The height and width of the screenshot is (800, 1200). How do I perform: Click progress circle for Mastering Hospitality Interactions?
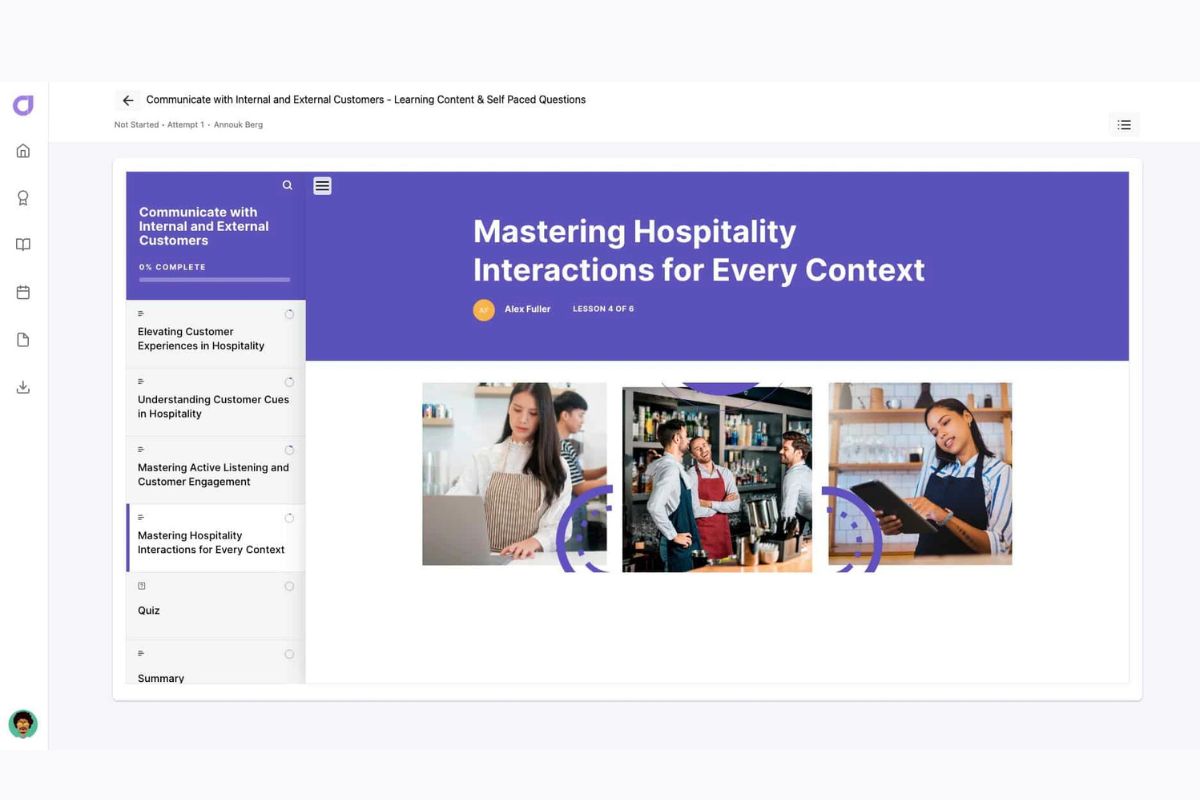(289, 518)
